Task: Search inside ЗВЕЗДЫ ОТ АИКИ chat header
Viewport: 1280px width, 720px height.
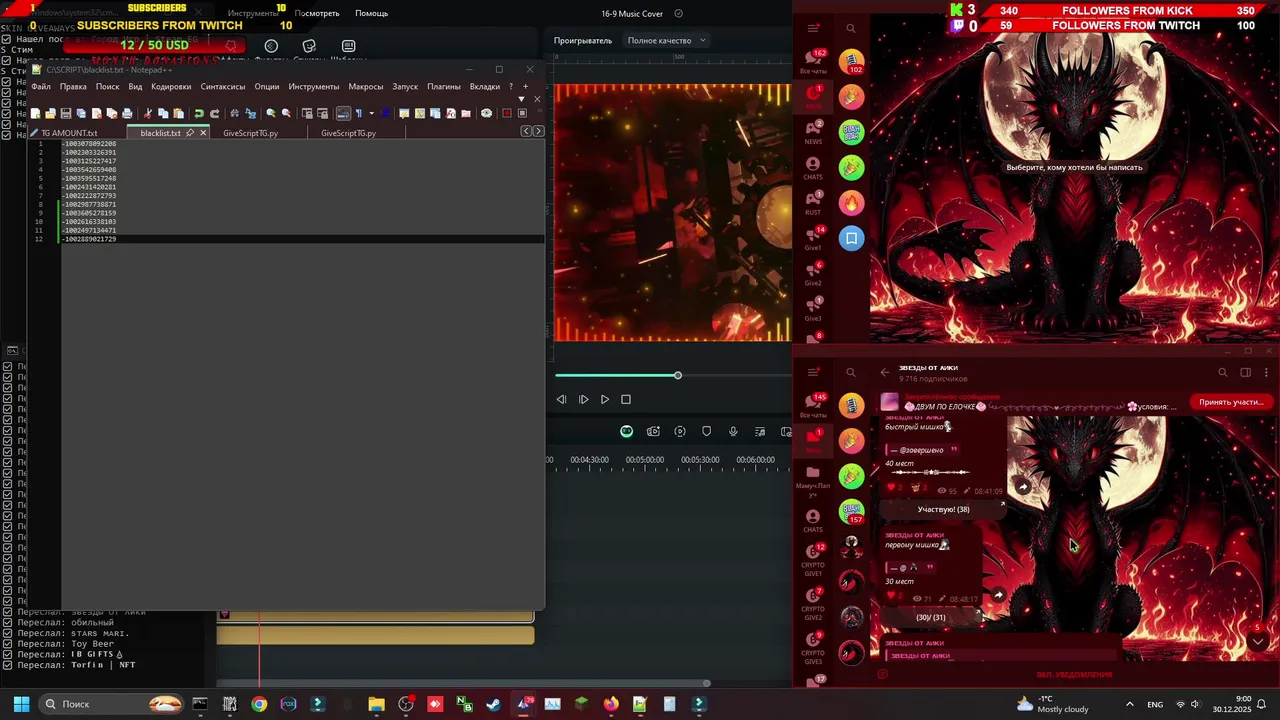Action: tap(1222, 372)
